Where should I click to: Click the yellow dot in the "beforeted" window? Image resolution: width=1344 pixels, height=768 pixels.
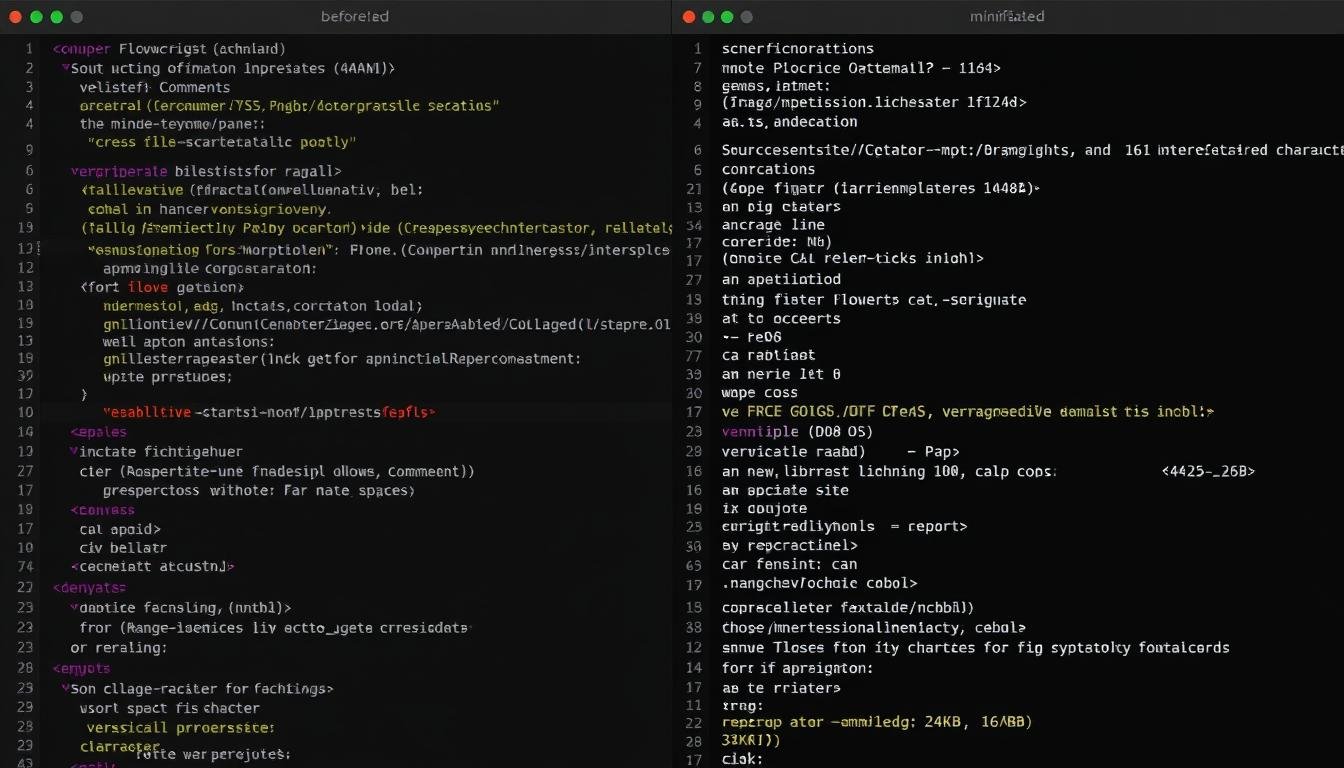click(x=36, y=17)
